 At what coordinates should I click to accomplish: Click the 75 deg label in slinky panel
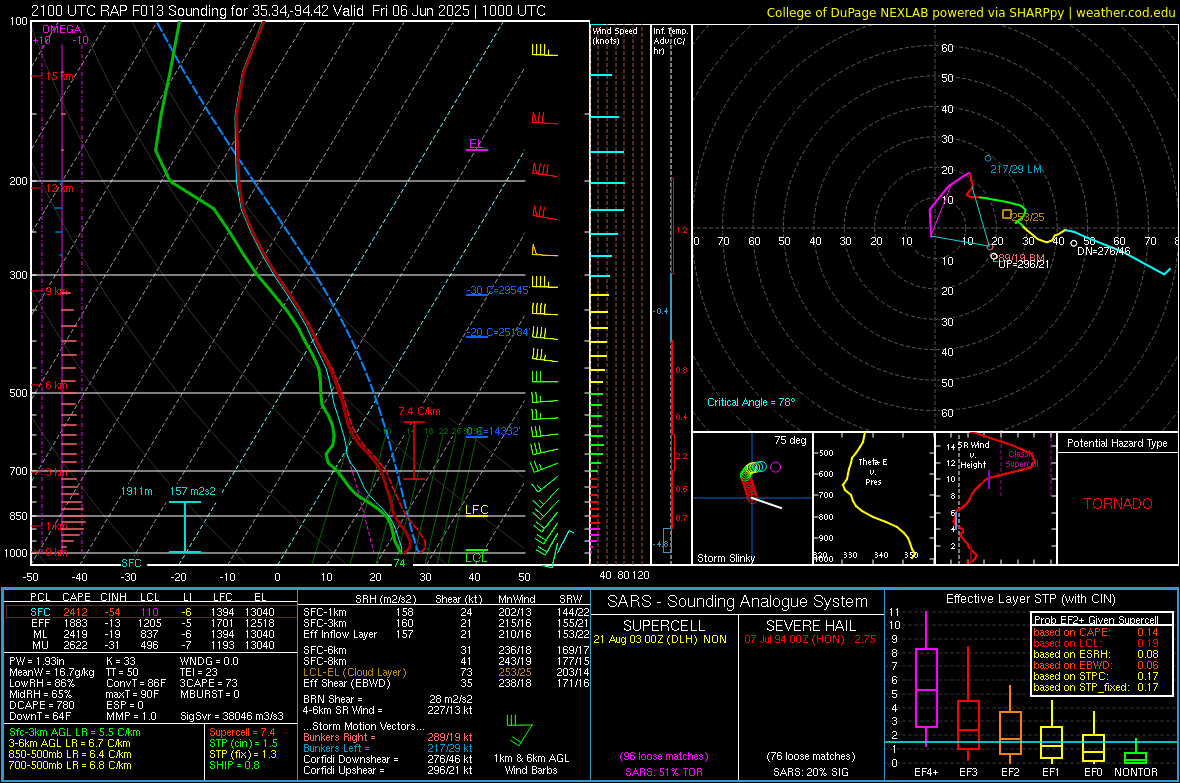pyautogui.click(x=790, y=440)
